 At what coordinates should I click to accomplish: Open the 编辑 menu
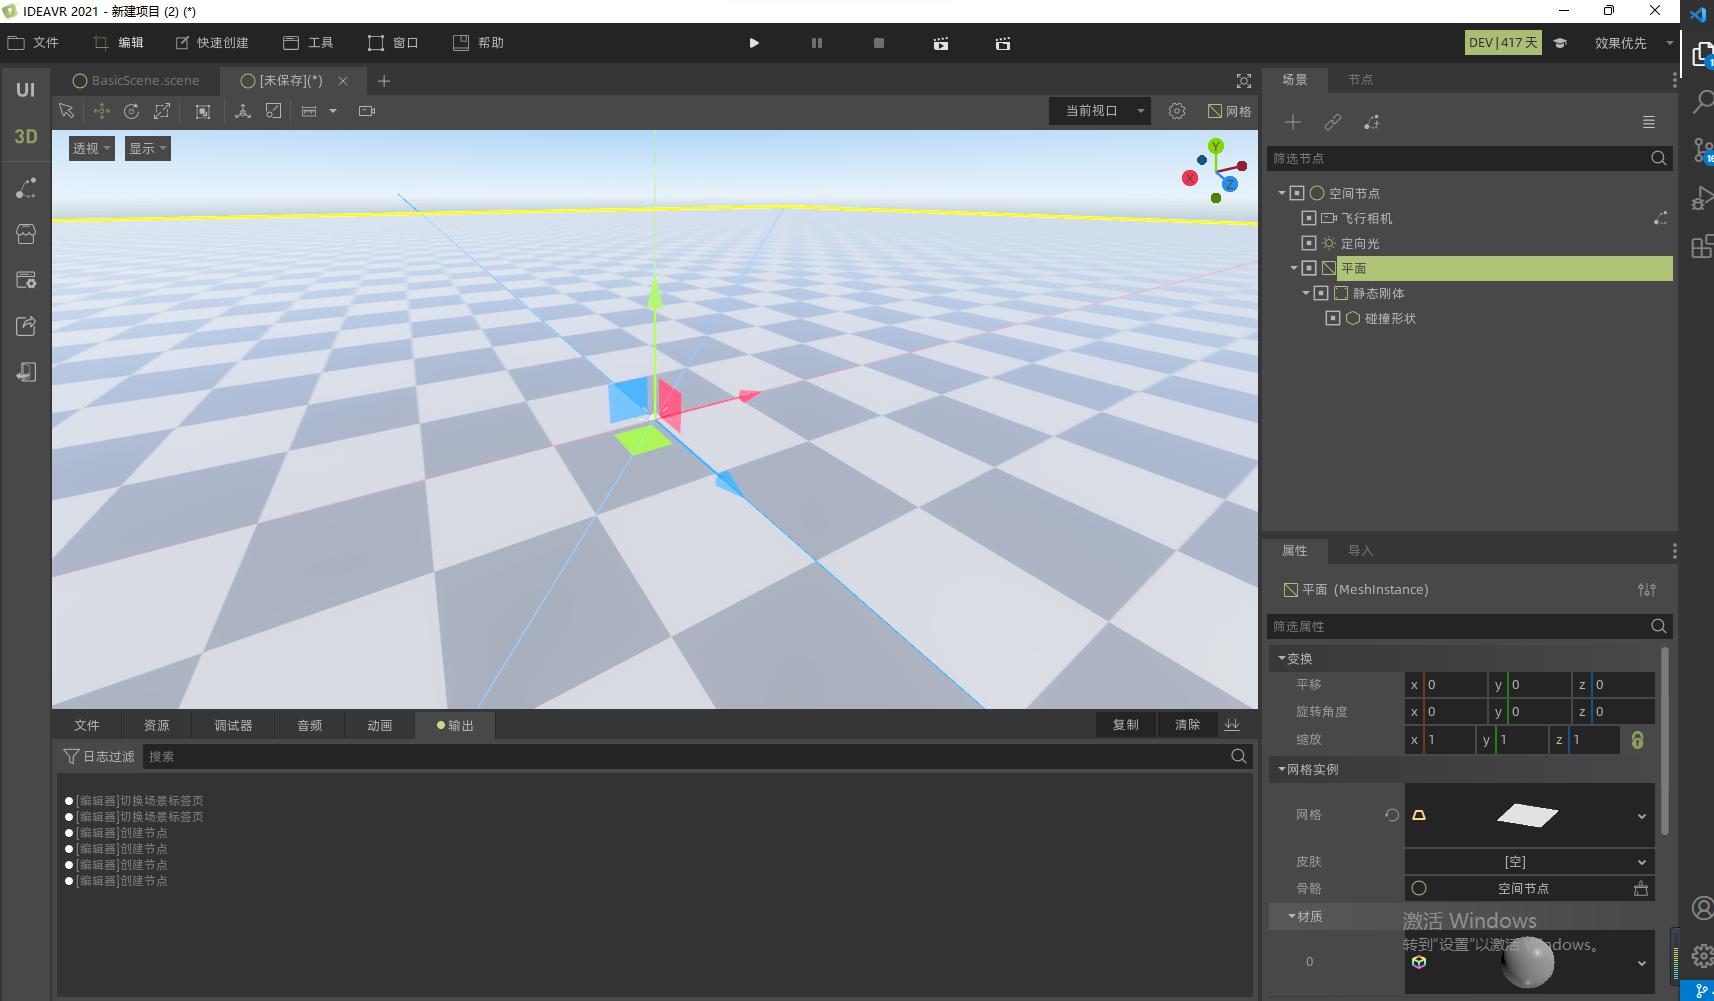(118, 43)
